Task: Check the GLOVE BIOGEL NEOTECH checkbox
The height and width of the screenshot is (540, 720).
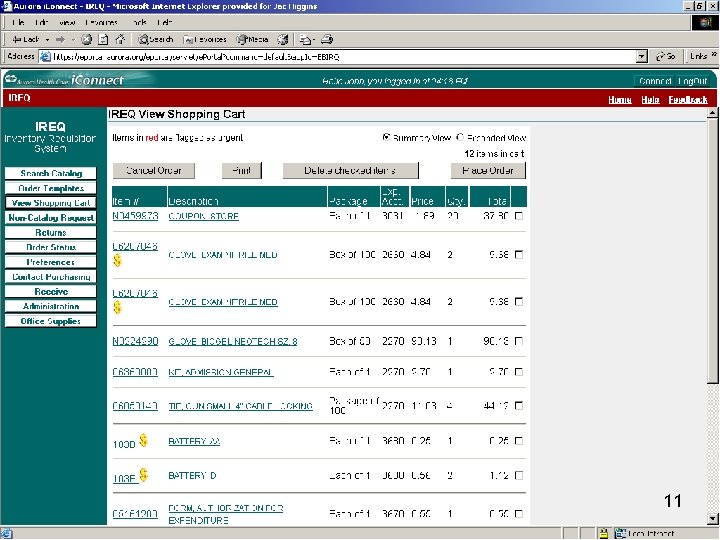Action: coord(519,341)
